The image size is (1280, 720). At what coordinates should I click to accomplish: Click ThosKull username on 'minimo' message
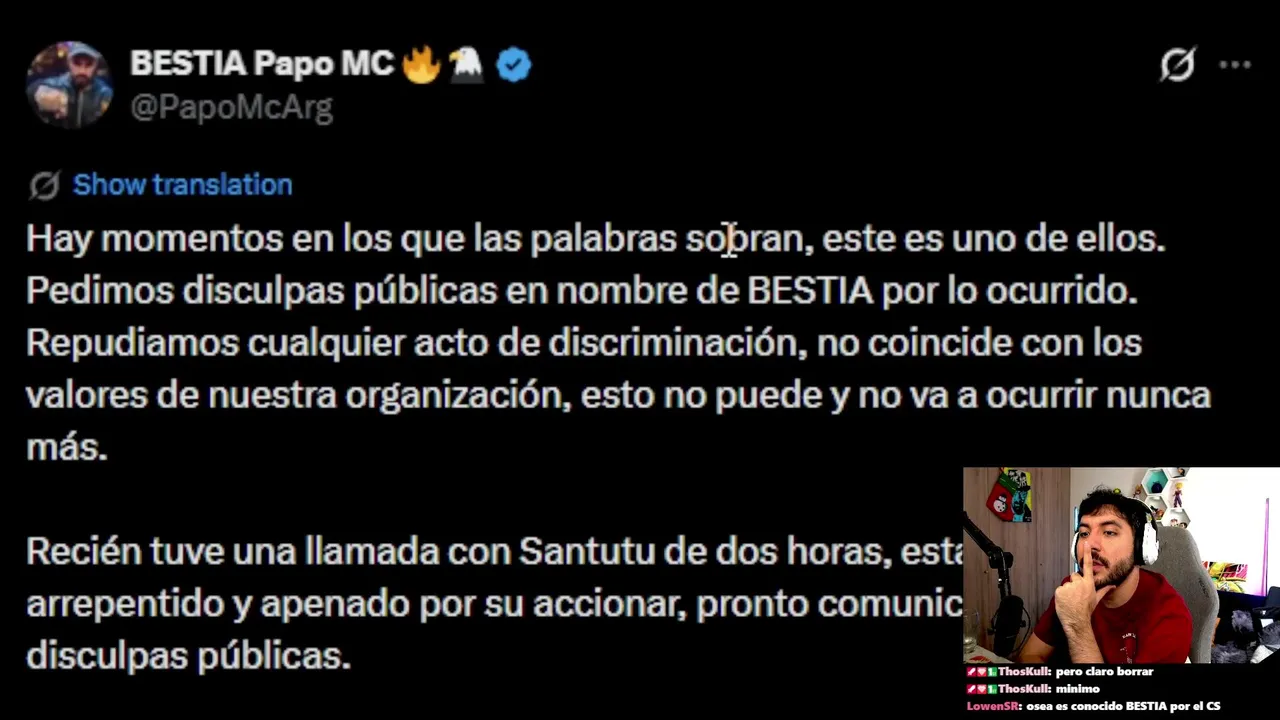pos(1023,689)
